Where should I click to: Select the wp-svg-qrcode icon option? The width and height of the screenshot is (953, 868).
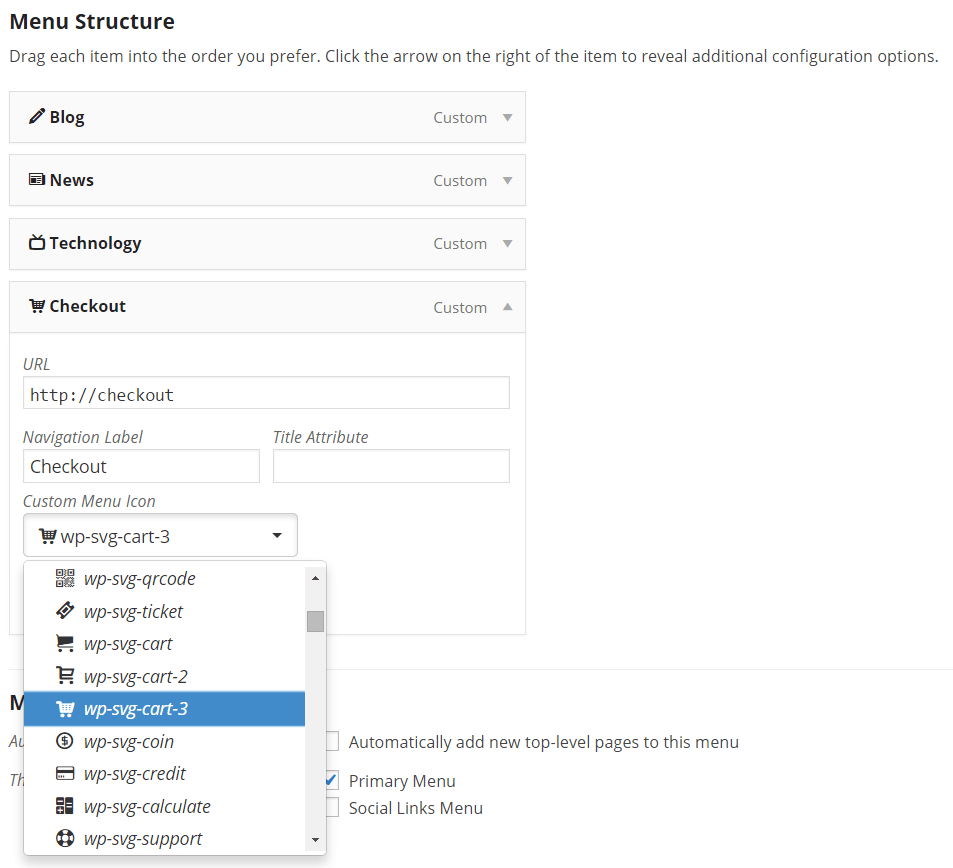[x=140, y=578]
